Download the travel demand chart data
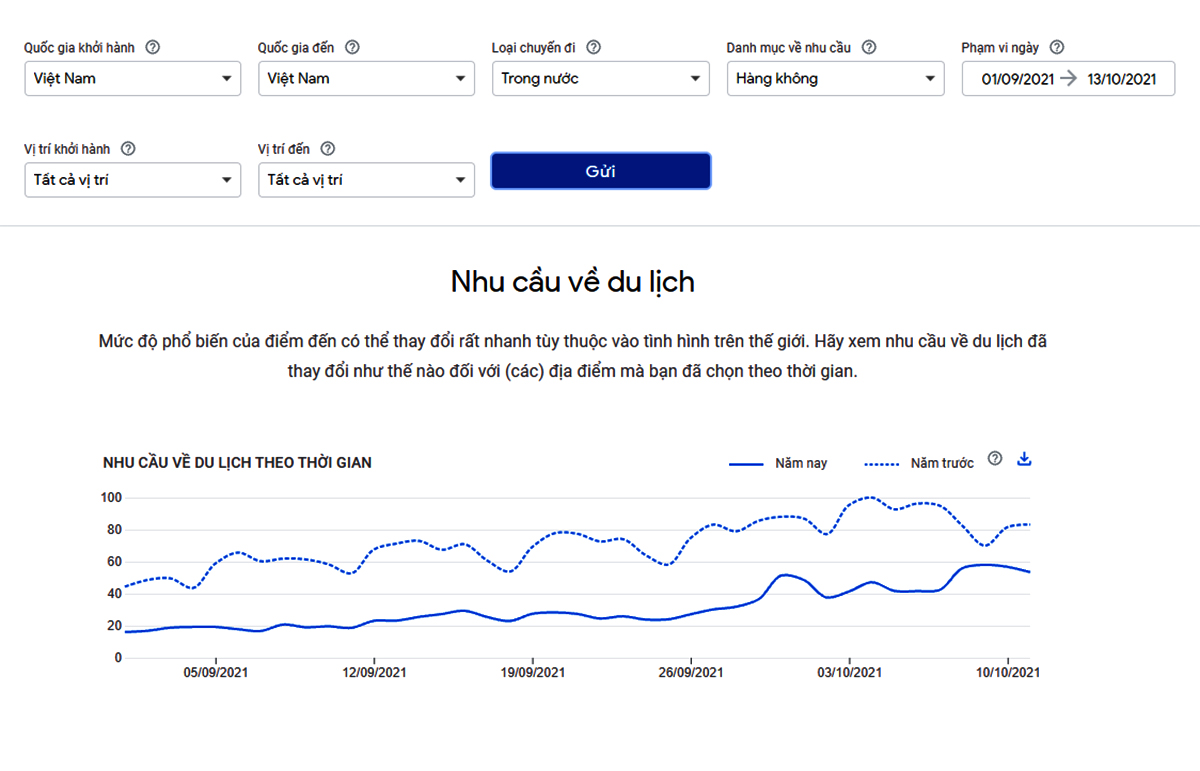Viewport: 1200px width, 771px height. (x=1023, y=459)
